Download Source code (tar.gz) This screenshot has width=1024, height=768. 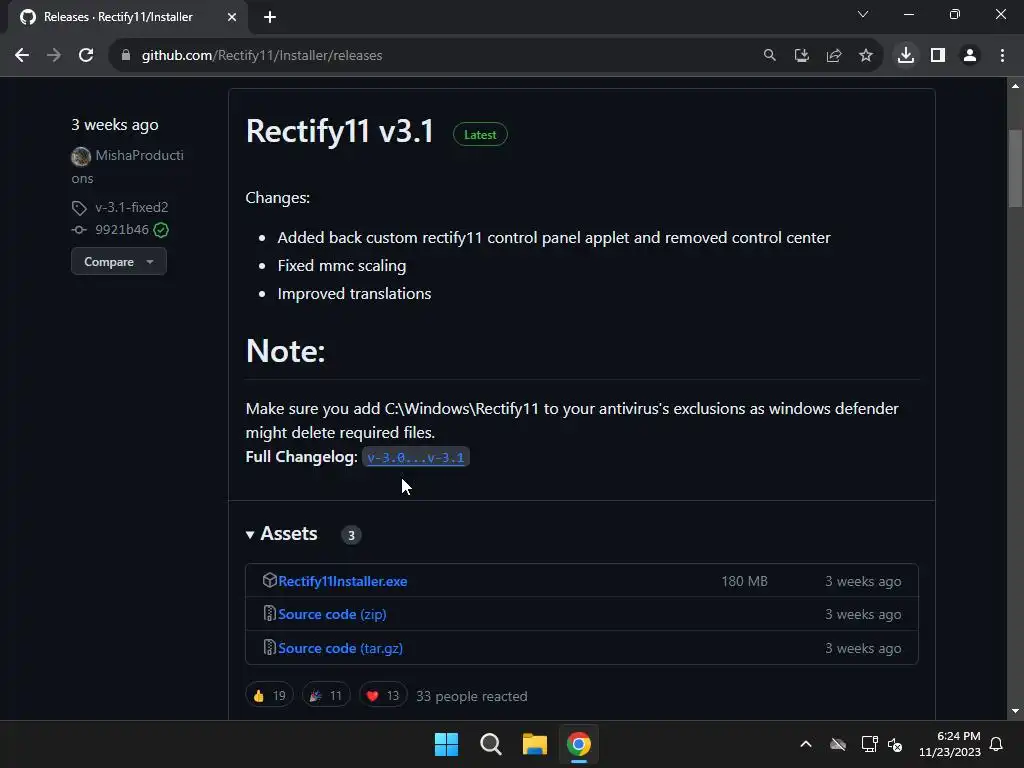click(340, 648)
